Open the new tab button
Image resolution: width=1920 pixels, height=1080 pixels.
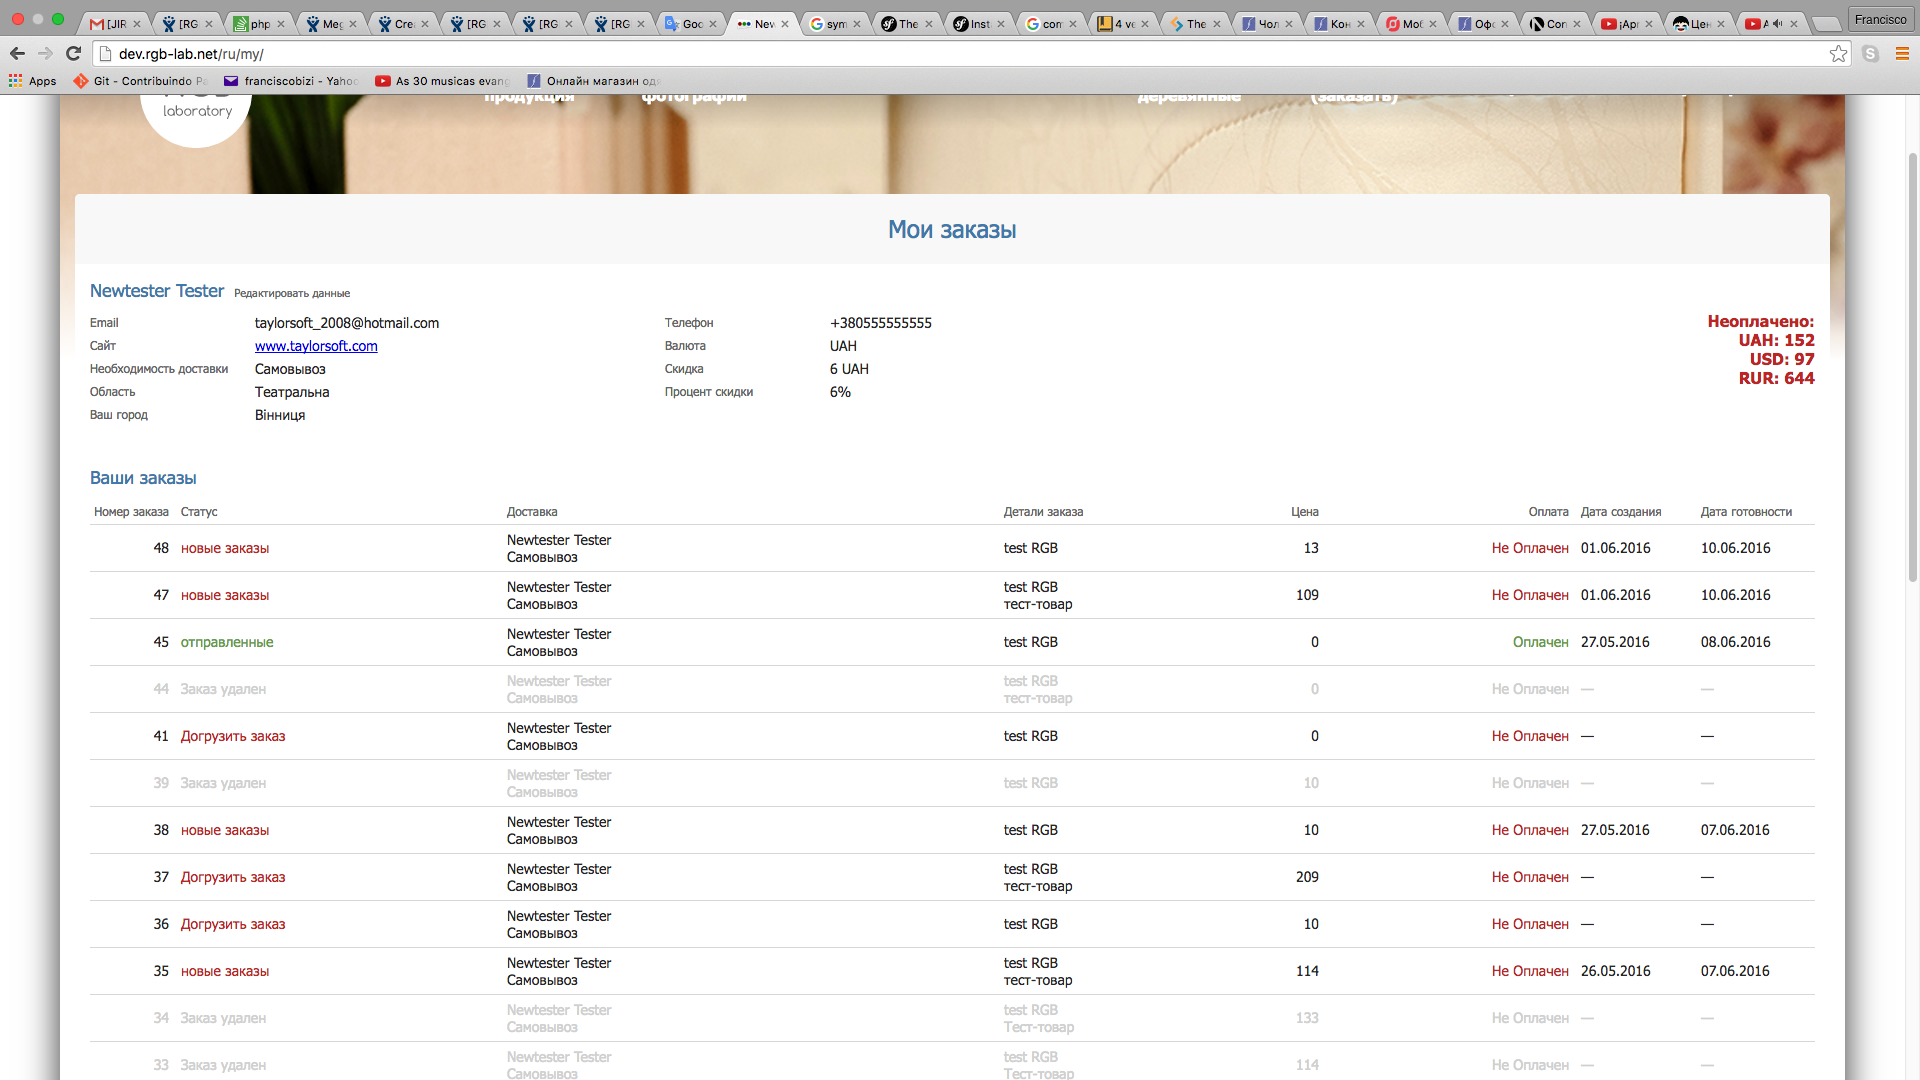pyautogui.click(x=1826, y=24)
